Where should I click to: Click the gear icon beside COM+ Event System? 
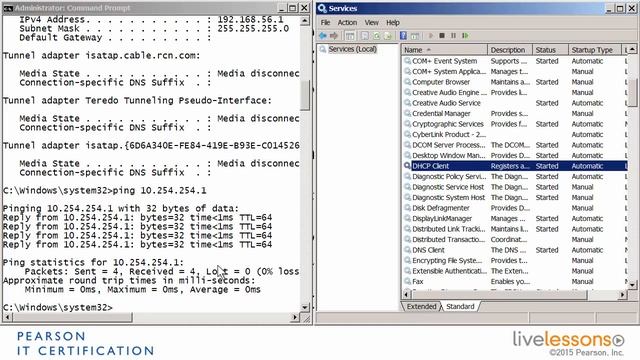pyautogui.click(x=407, y=61)
